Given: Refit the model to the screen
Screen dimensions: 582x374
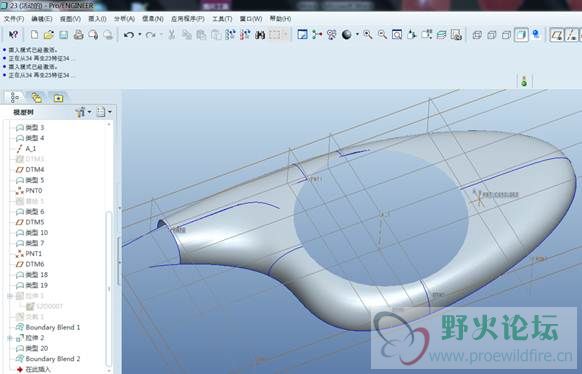Looking at the screenshot, I should coord(397,35).
